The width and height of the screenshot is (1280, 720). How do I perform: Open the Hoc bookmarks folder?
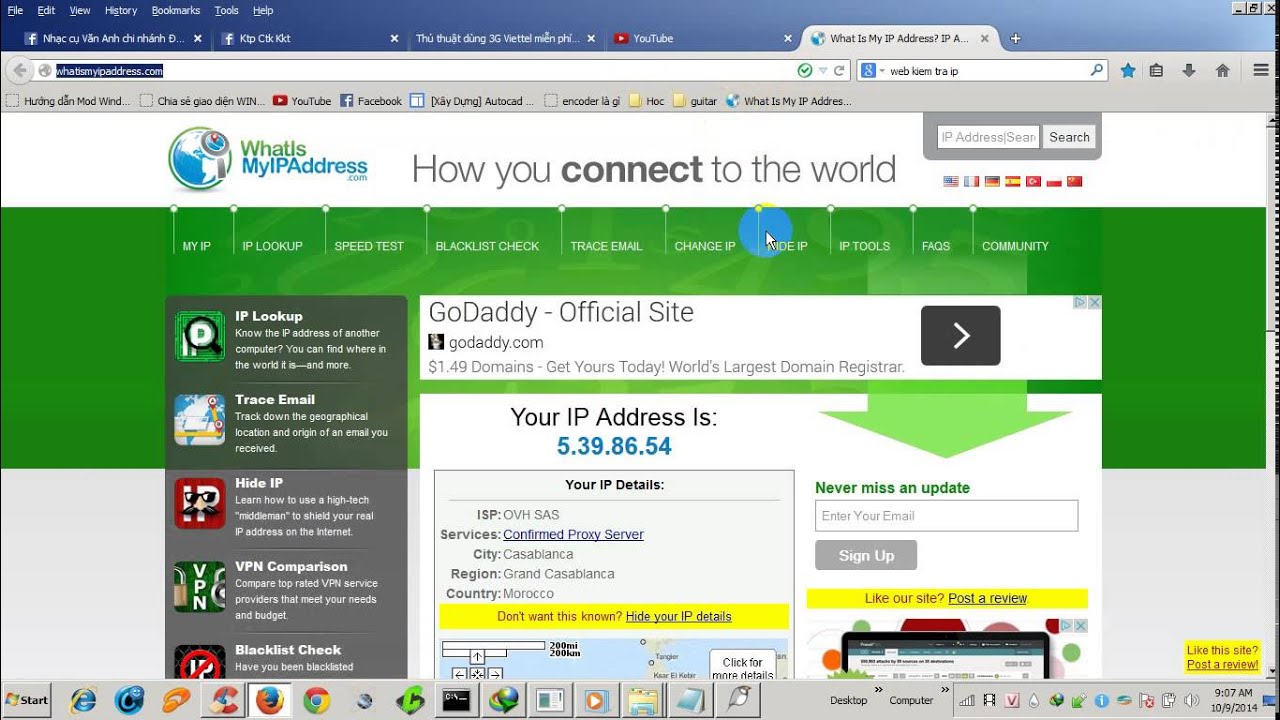coord(646,101)
